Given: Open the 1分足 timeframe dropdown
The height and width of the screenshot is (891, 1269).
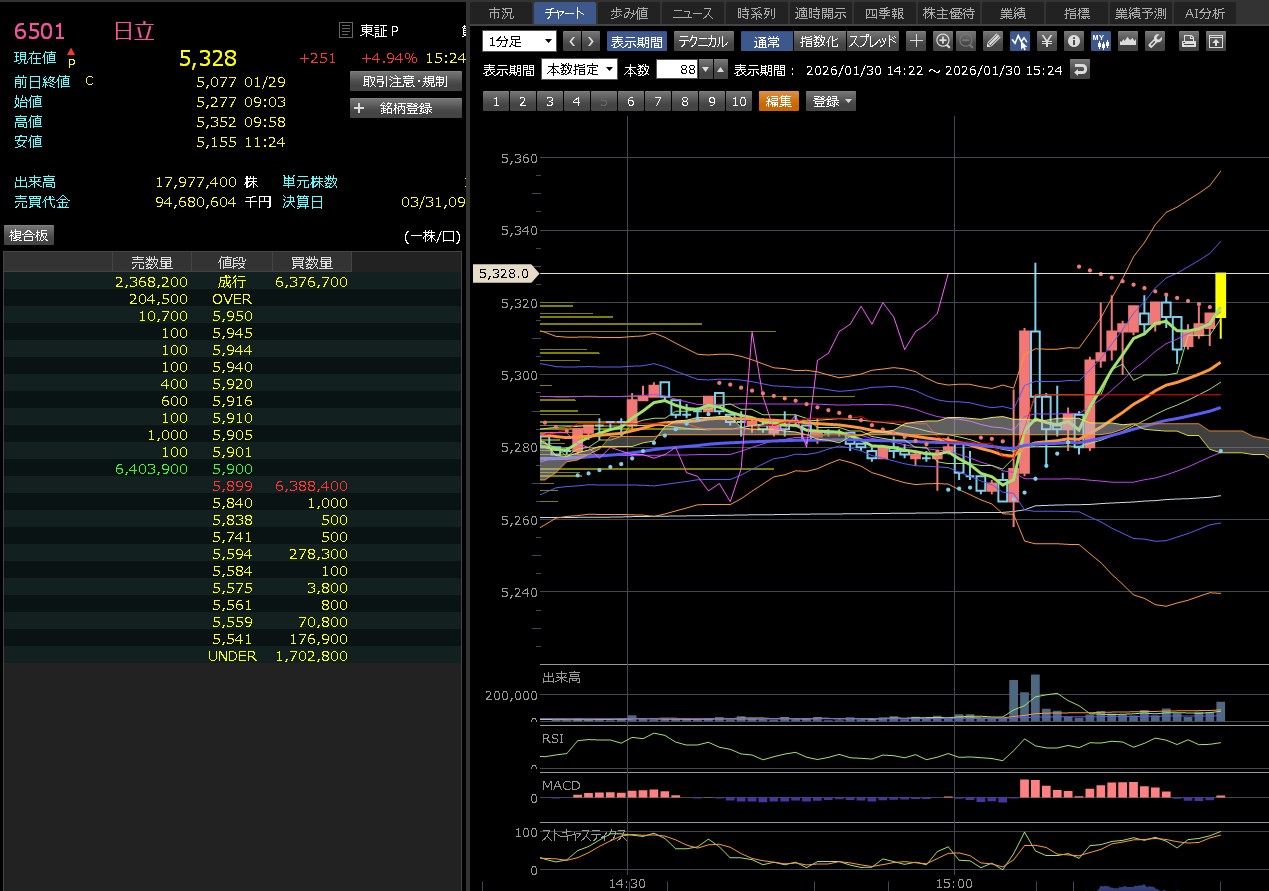Looking at the screenshot, I should point(519,41).
